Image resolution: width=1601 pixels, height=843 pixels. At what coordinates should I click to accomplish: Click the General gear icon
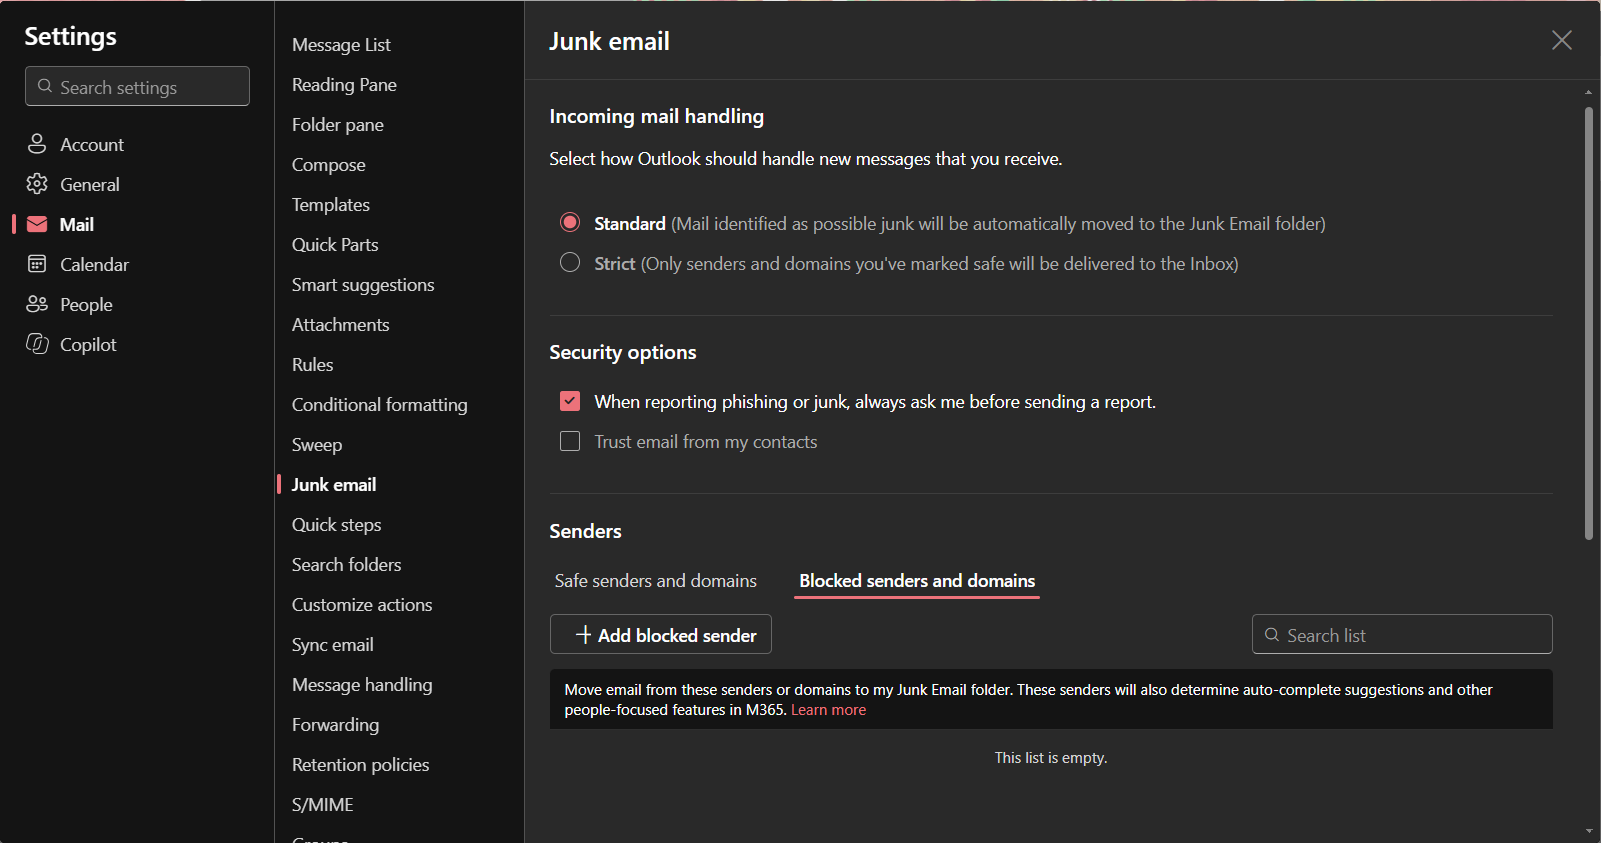(37, 184)
